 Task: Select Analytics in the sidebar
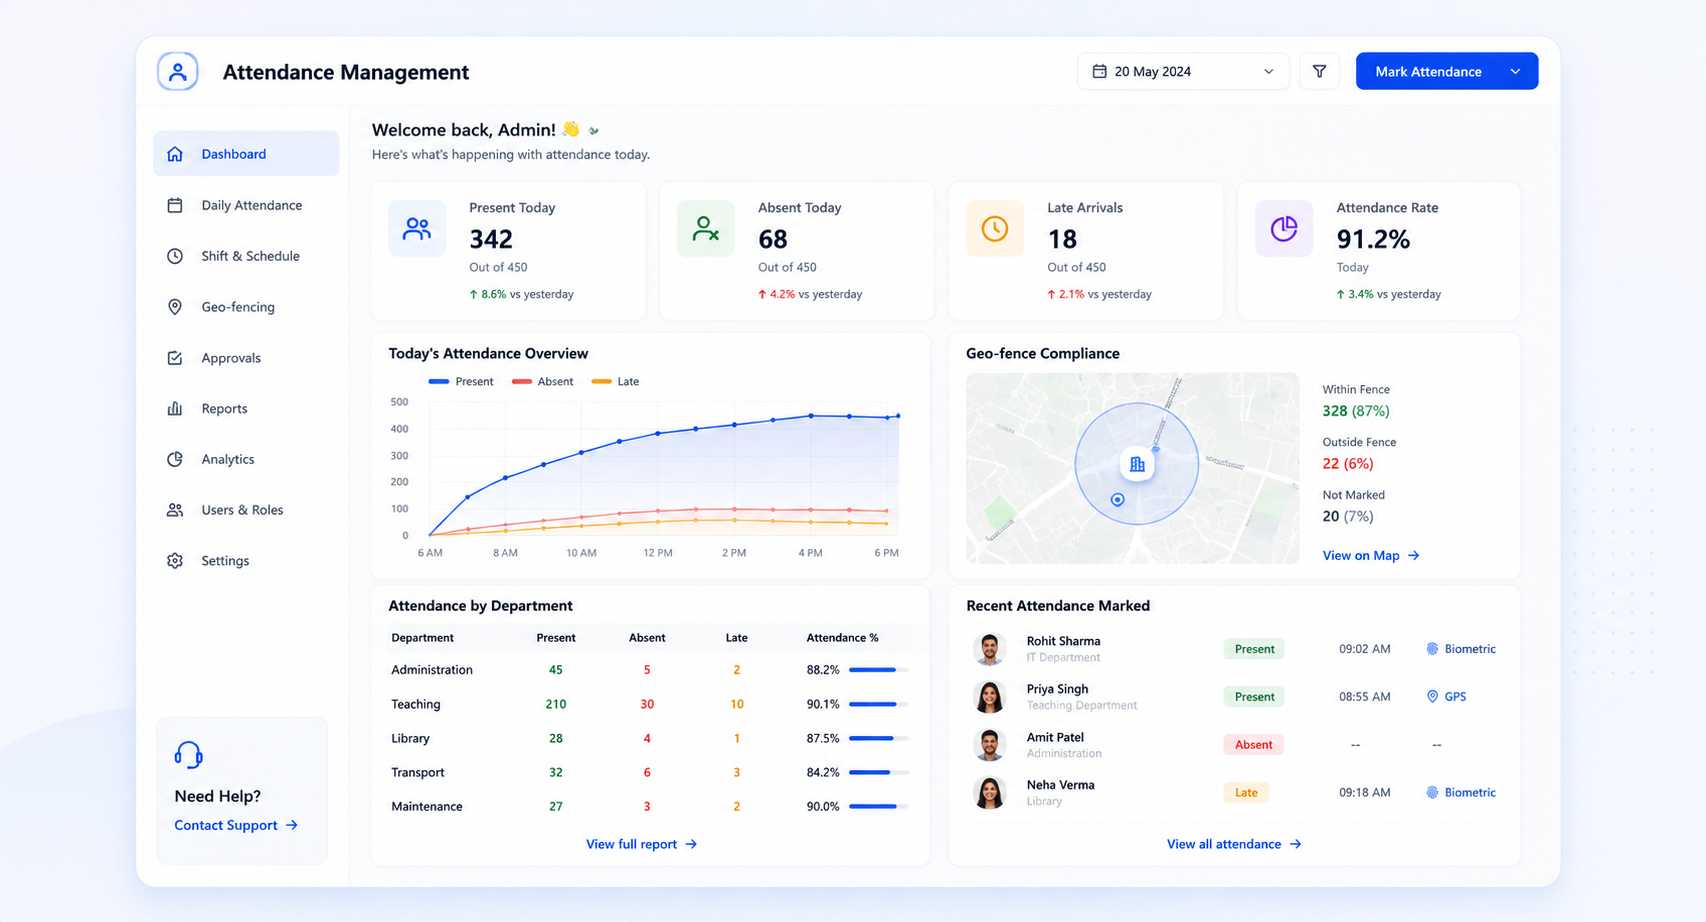pos(246,459)
